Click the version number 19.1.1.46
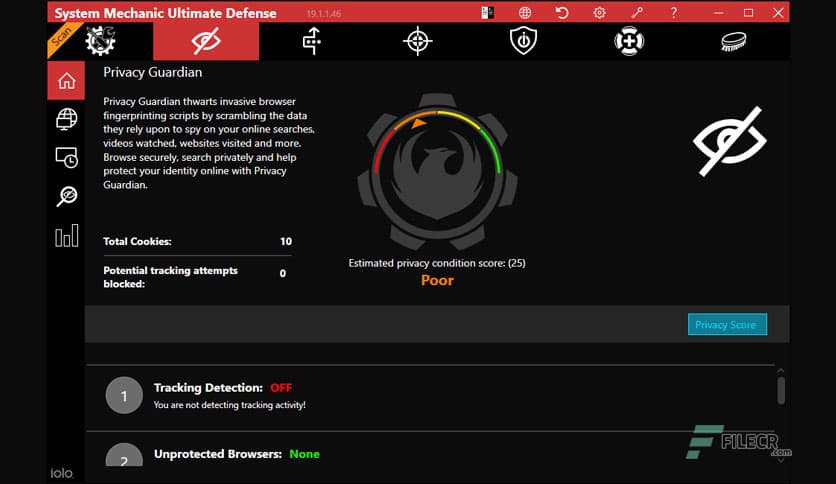836x484 pixels. (324, 14)
